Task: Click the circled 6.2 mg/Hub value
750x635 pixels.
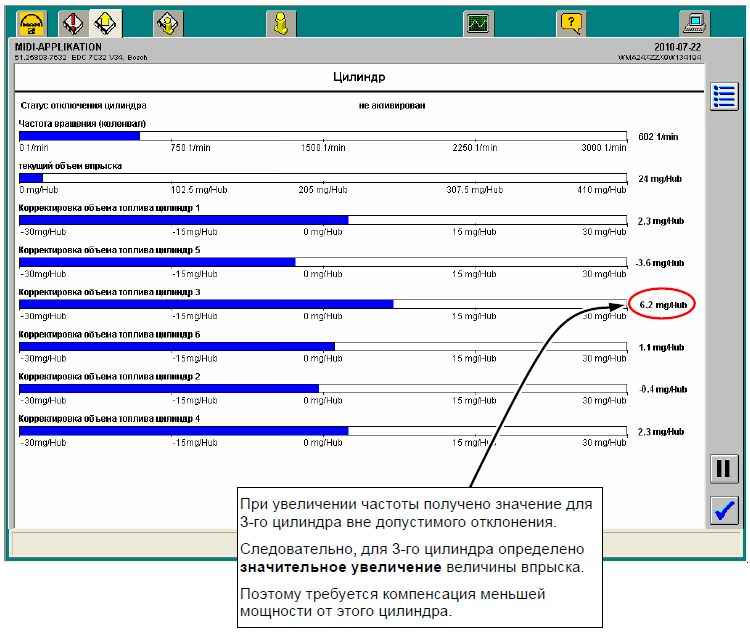Action: click(661, 305)
